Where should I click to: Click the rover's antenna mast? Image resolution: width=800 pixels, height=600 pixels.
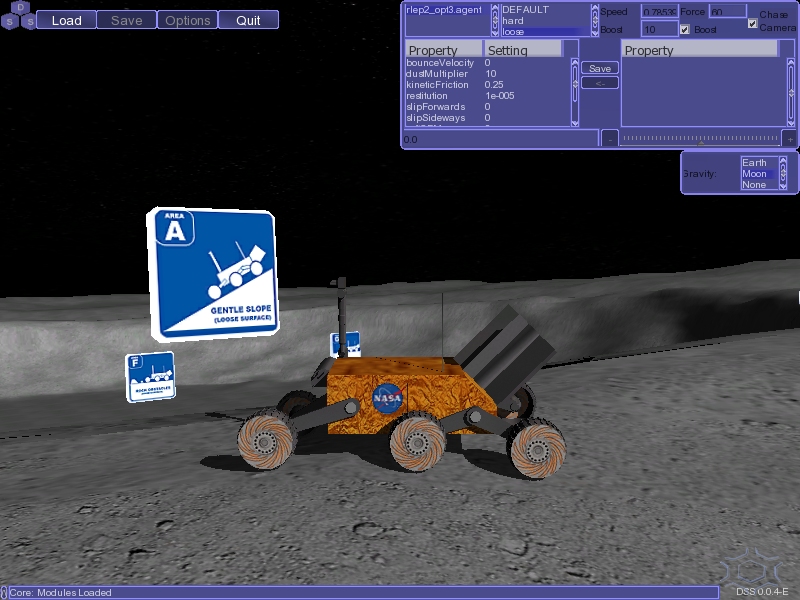click(x=342, y=317)
